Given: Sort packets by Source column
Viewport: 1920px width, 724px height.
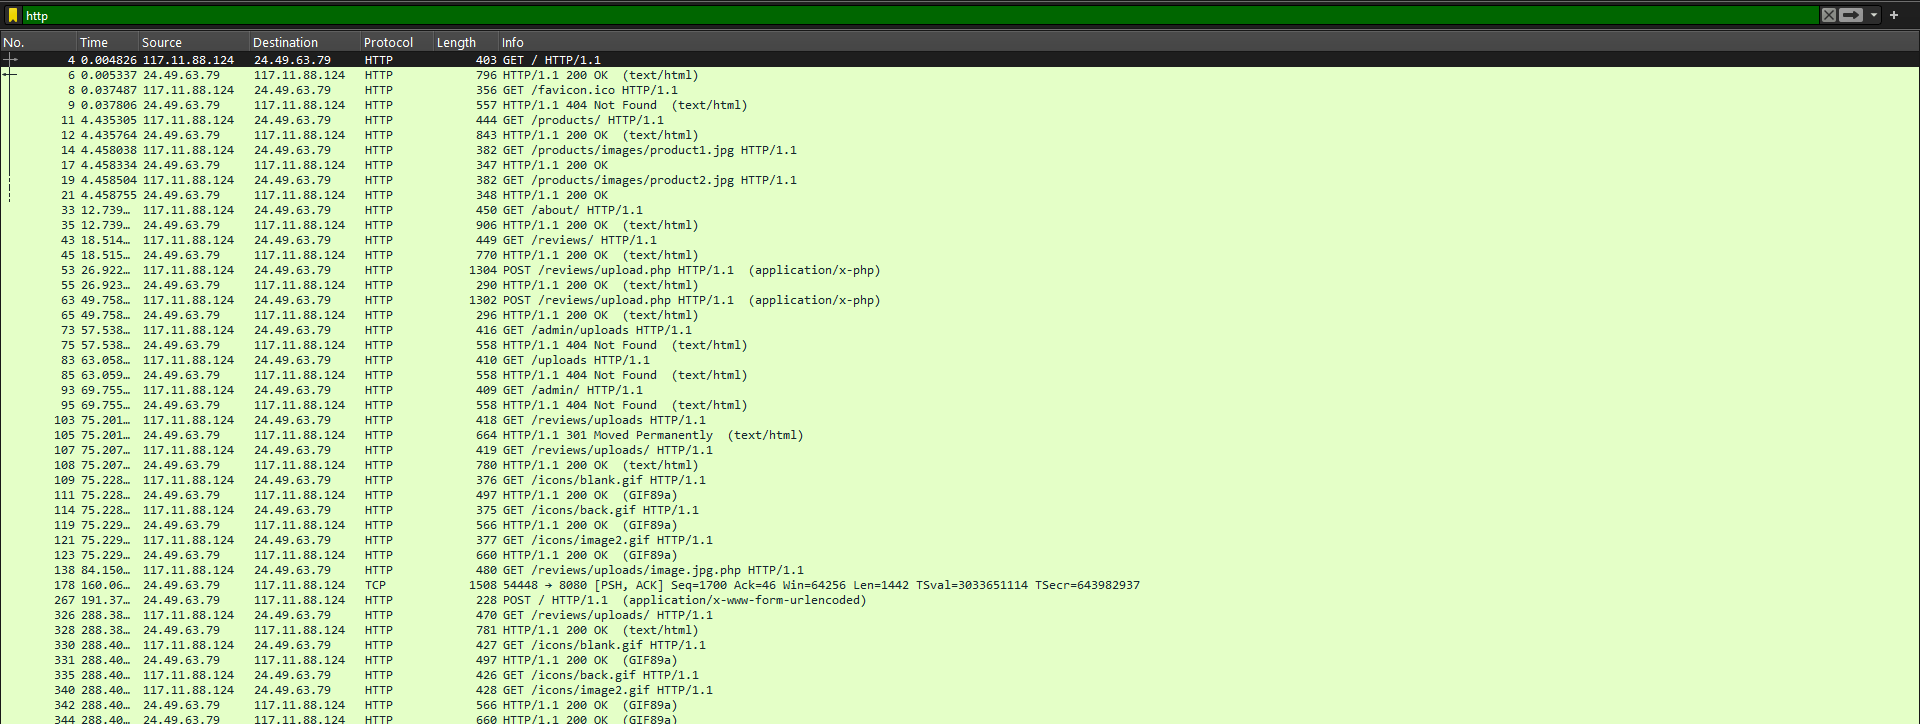Looking at the screenshot, I should click(x=194, y=42).
